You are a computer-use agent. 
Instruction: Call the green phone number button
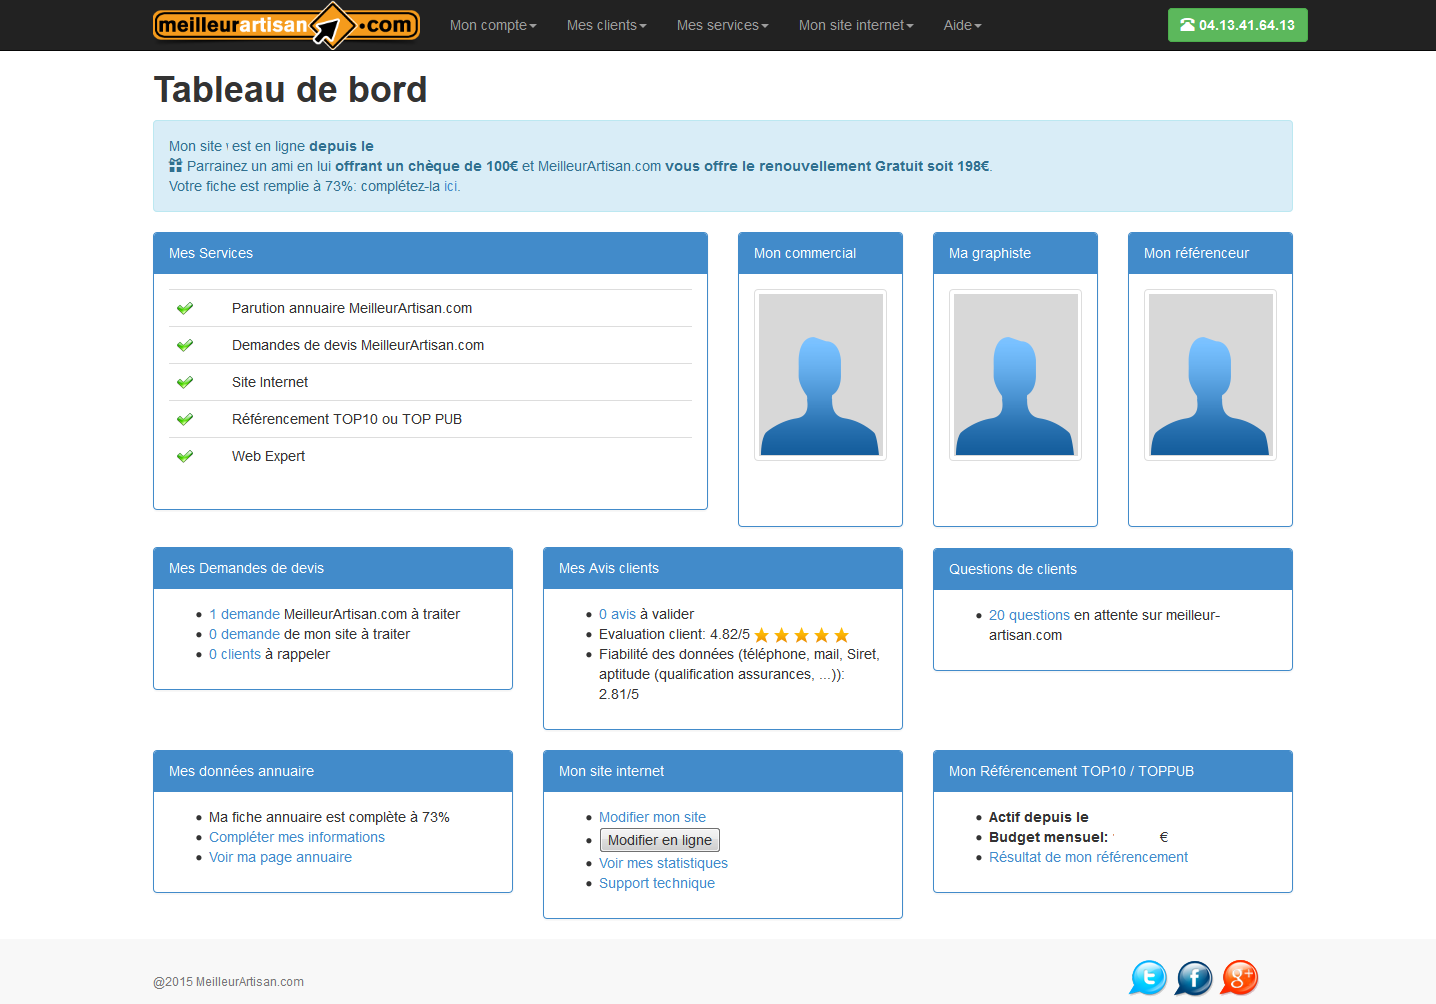(1237, 25)
